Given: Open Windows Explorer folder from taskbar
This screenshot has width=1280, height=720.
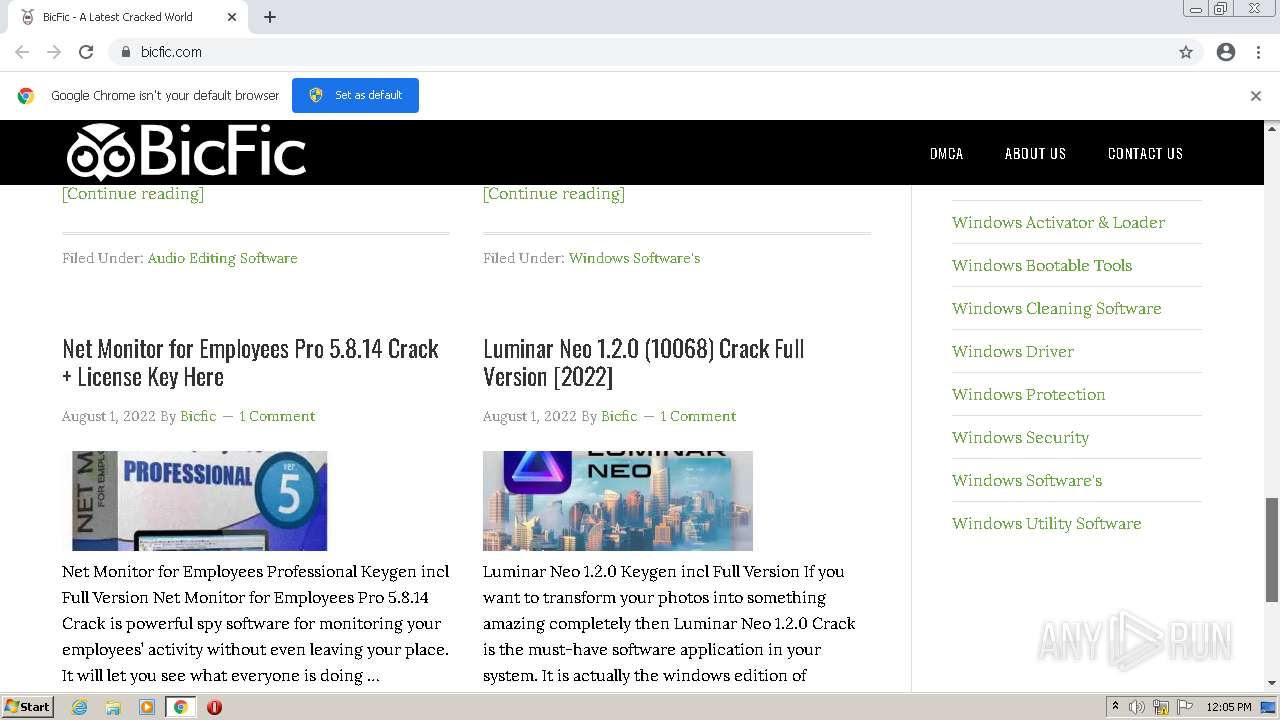Looking at the screenshot, I should click(x=113, y=707).
